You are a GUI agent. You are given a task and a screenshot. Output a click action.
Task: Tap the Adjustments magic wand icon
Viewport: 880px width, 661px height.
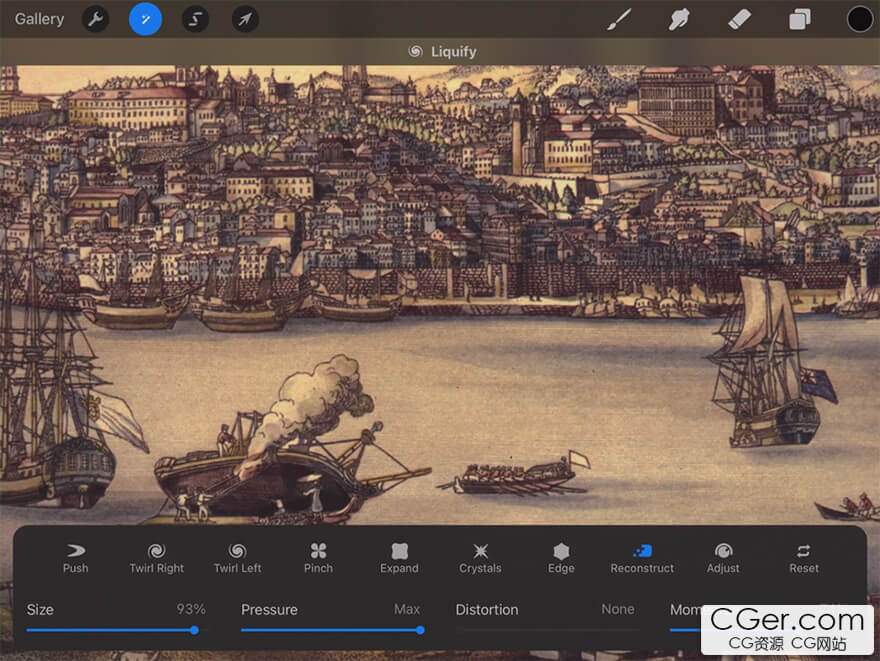click(x=145, y=19)
